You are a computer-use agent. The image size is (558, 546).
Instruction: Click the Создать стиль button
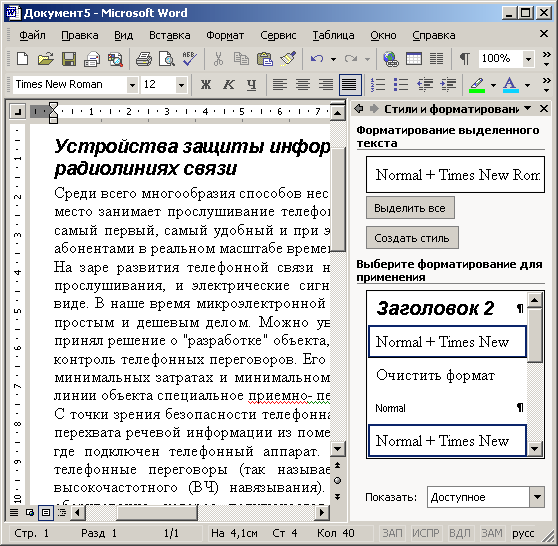[x=412, y=238]
